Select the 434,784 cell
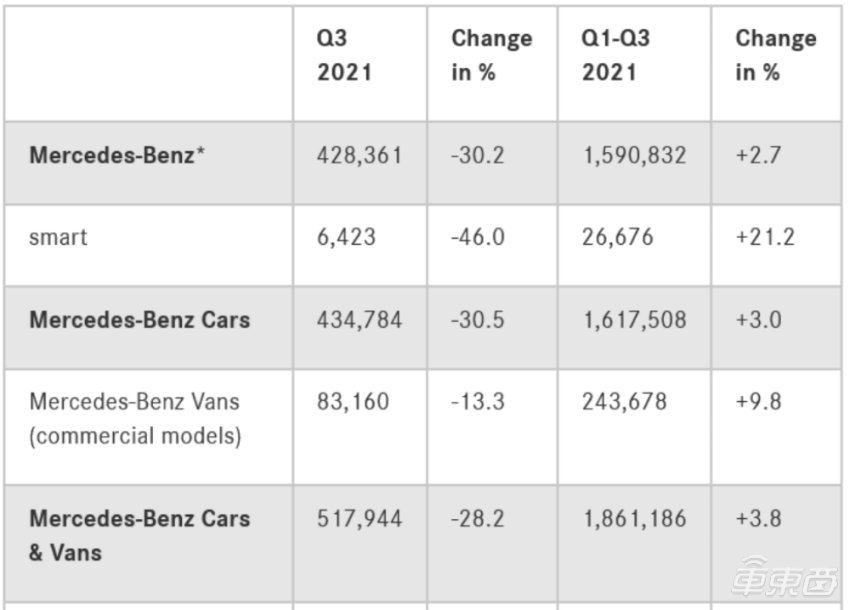Image resolution: width=850 pixels, height=610 pixels. click(360, 320)
